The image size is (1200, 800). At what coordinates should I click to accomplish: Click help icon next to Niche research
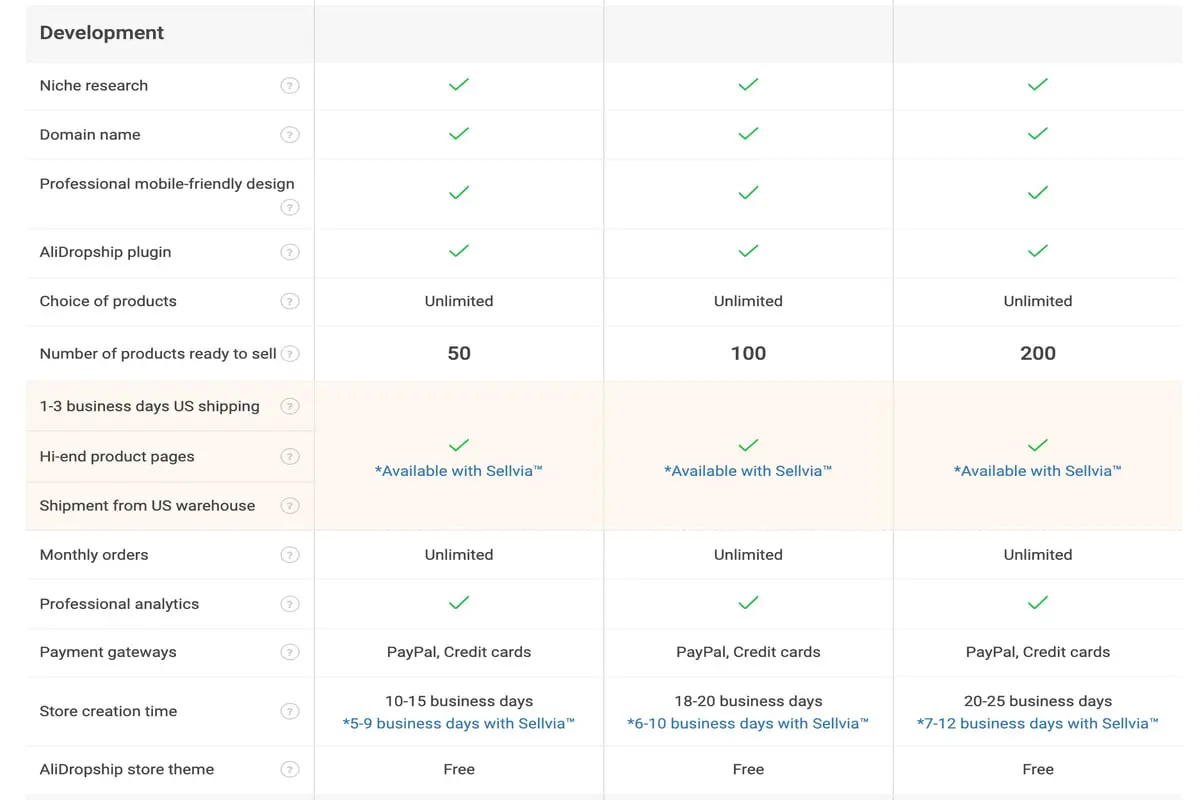coord(290,86)
